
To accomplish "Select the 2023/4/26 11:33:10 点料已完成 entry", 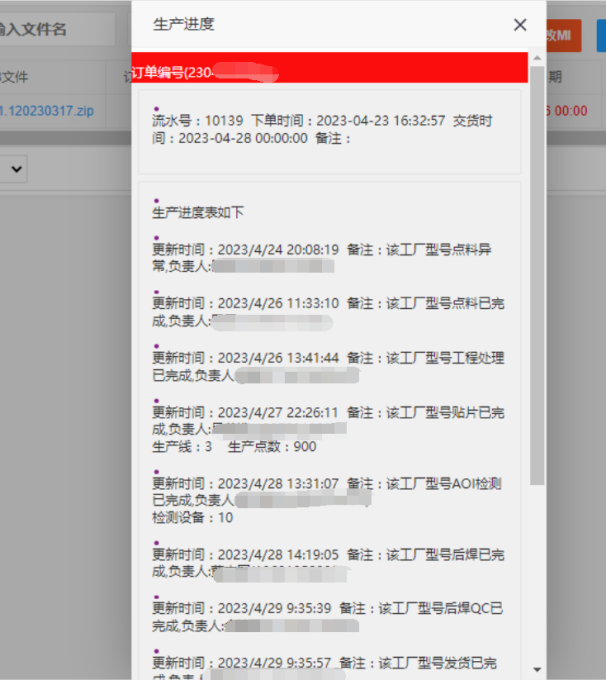I will [328, 312].
